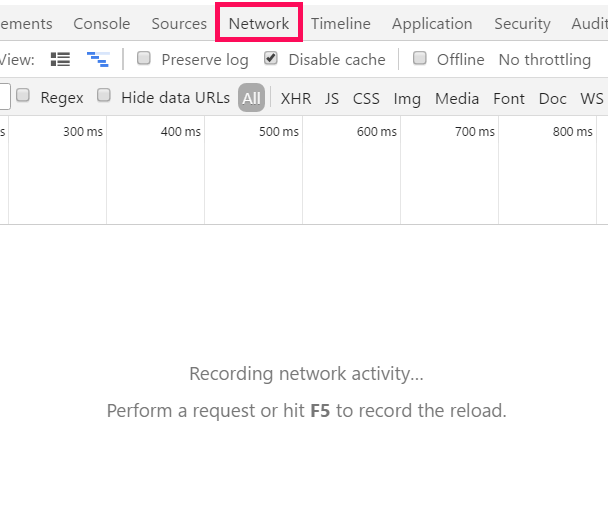The image size is (608, 525).
Task: Filter requests by Font type
Action: point(509,98)
